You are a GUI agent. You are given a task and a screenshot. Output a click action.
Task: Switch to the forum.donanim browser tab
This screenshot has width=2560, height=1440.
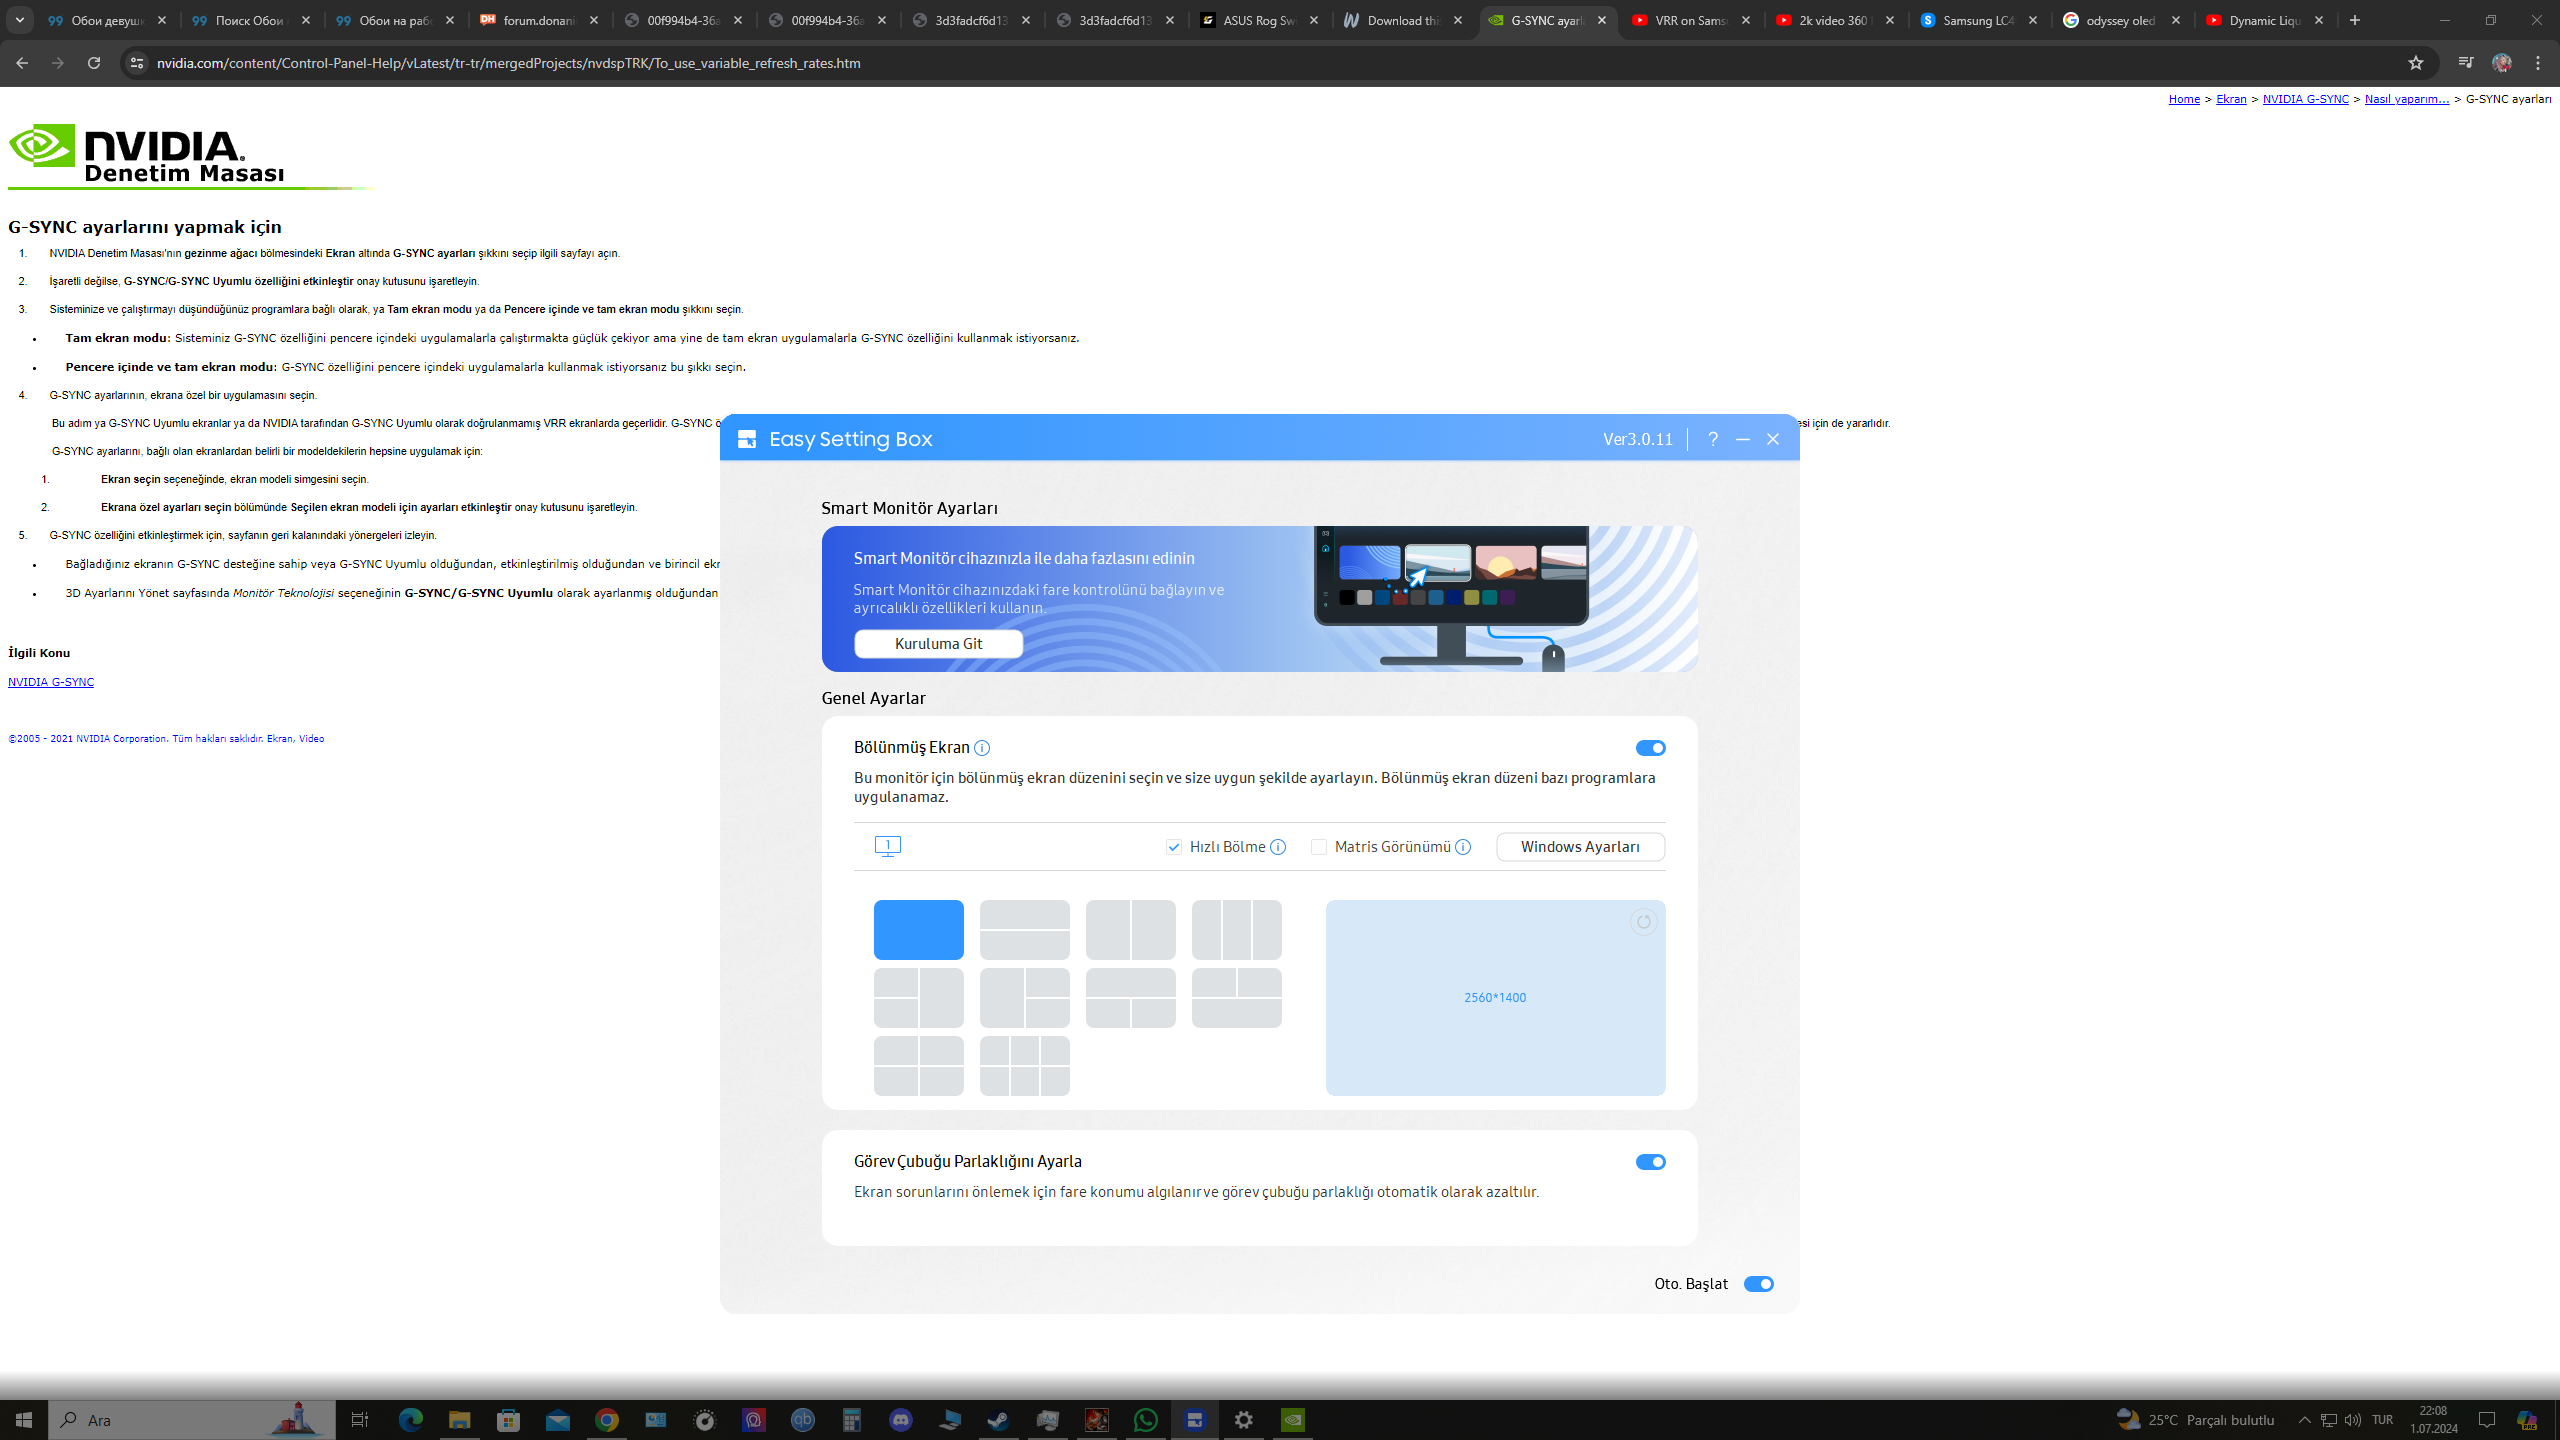[x=540, y=20]
